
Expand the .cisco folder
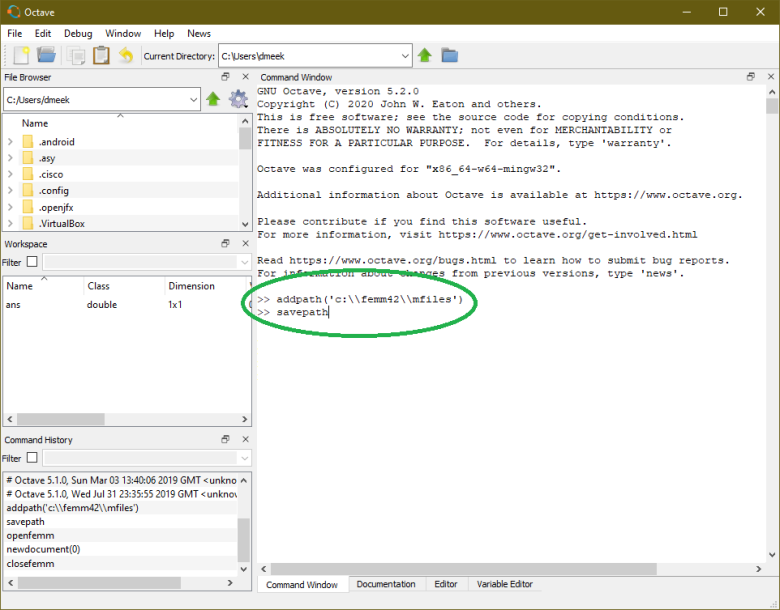(x=10, y=174)
